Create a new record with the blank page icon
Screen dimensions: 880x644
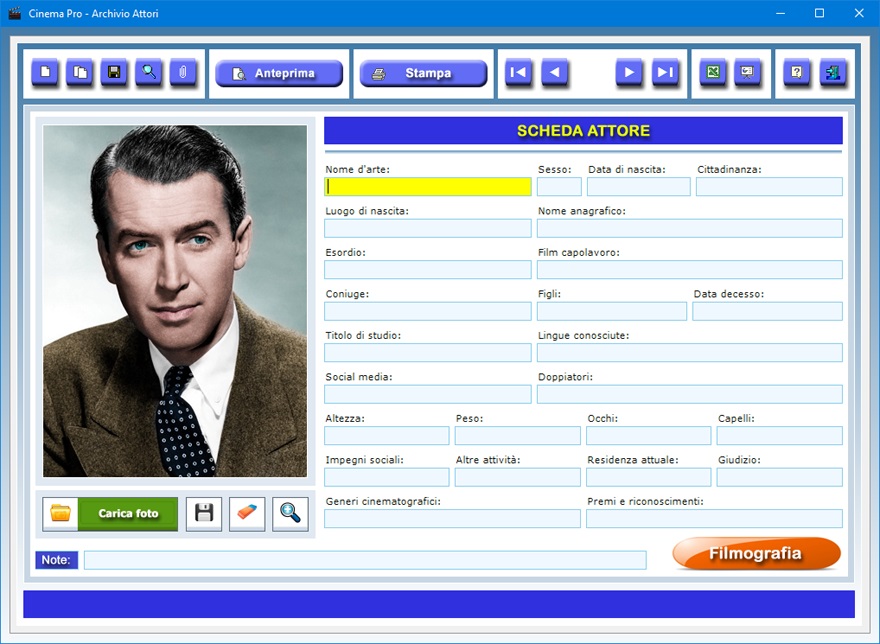coord(45,72)
